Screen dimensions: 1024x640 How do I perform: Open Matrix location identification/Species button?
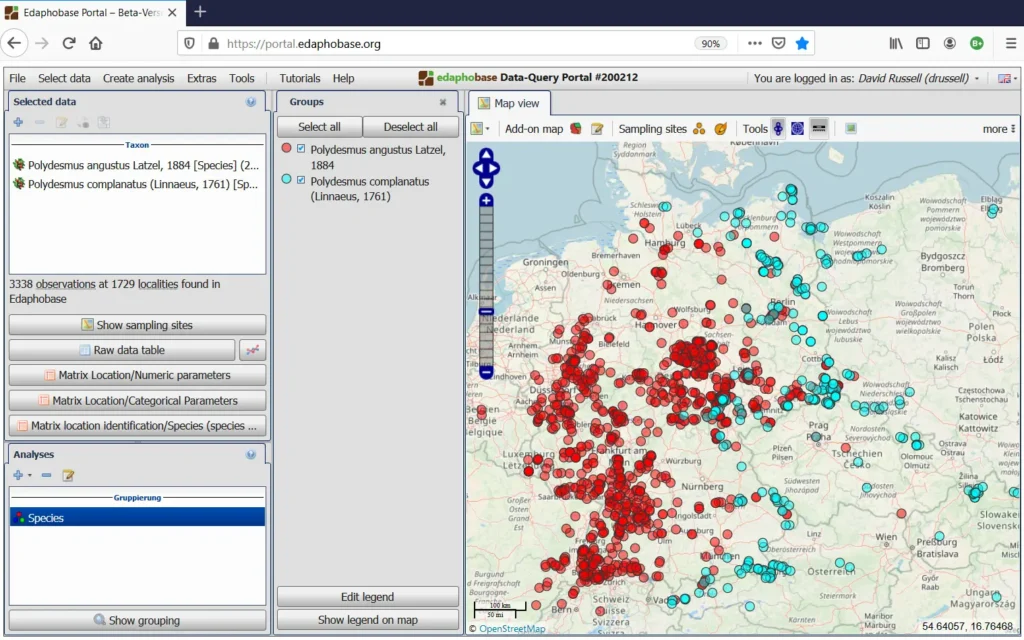(x=137, y=426)
